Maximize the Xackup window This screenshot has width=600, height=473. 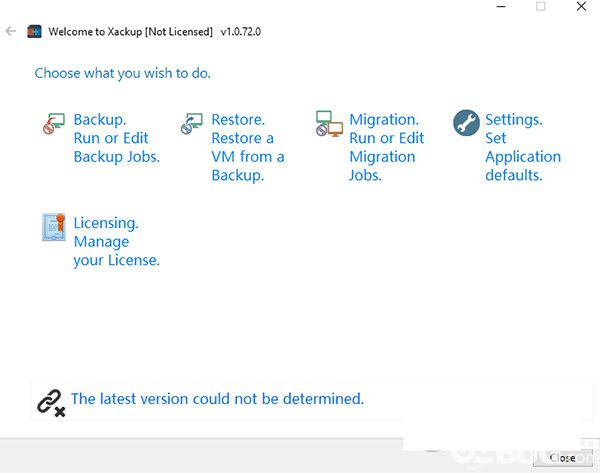[540, 7]
